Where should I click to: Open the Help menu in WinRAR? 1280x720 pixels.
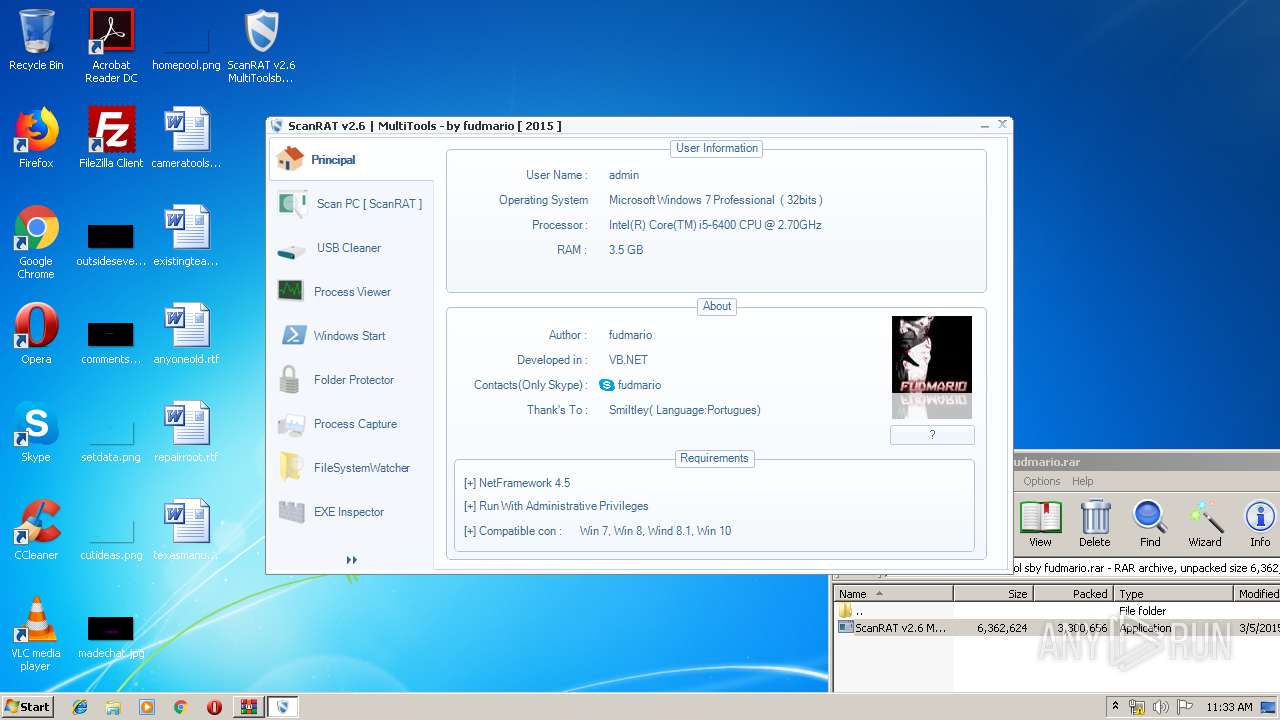click(1083, 481)
